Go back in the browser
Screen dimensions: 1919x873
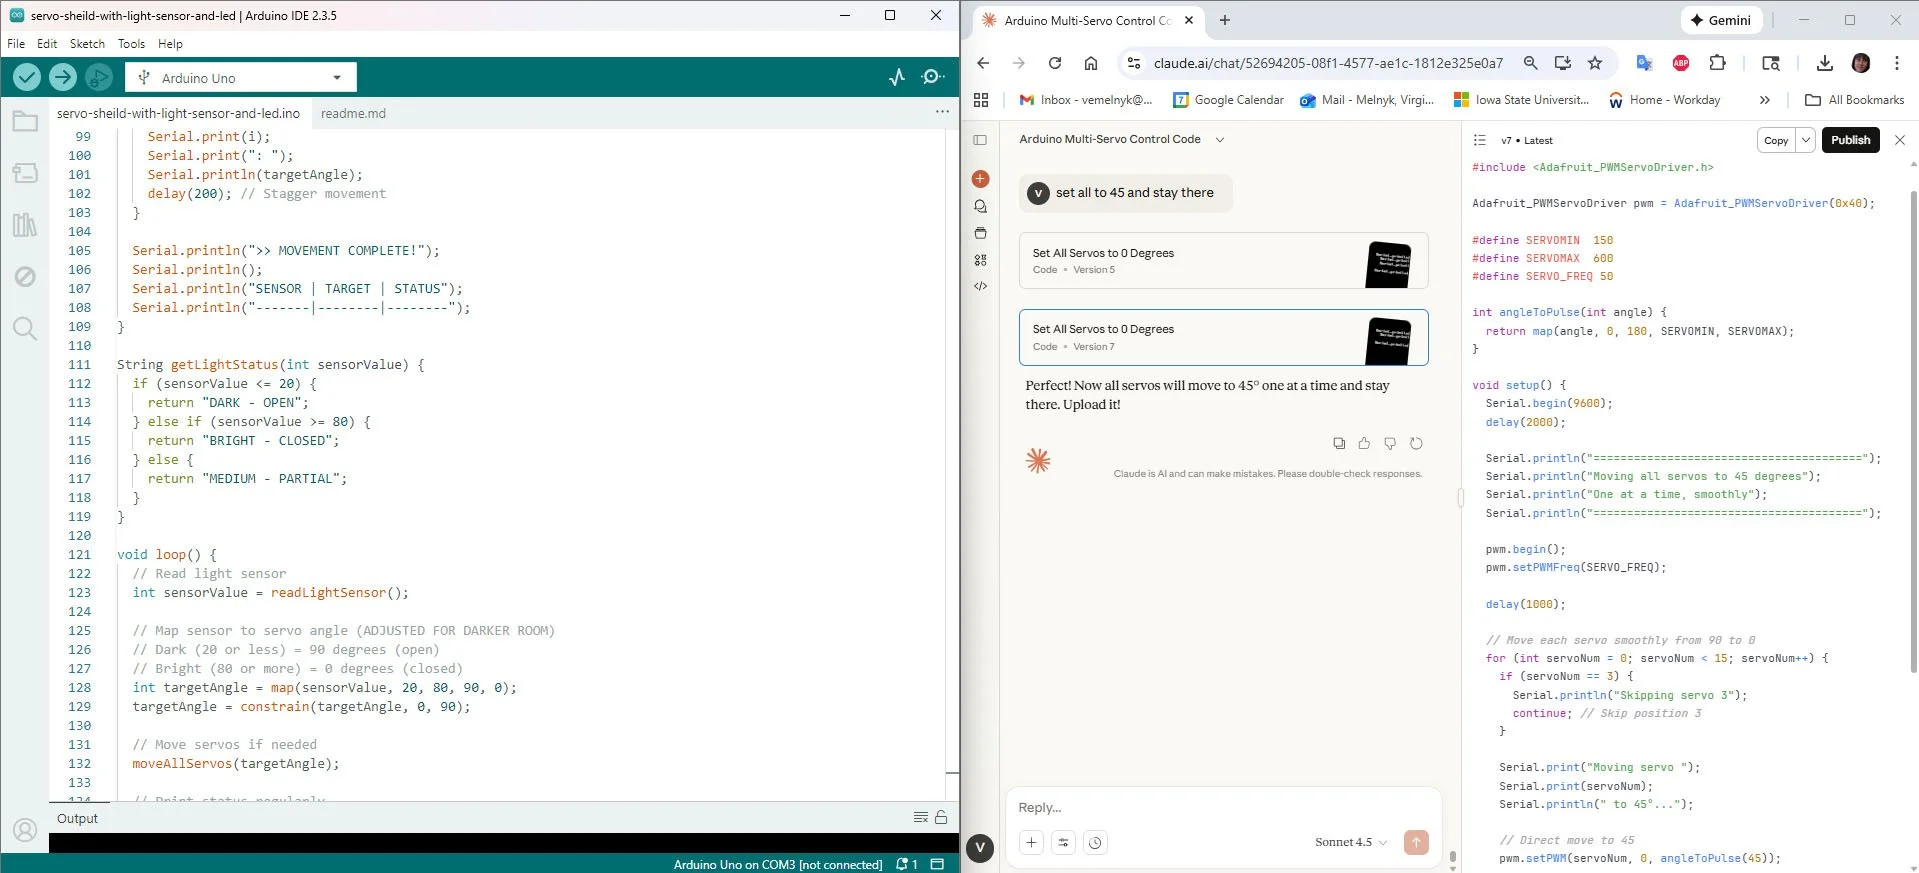[983, 63]
